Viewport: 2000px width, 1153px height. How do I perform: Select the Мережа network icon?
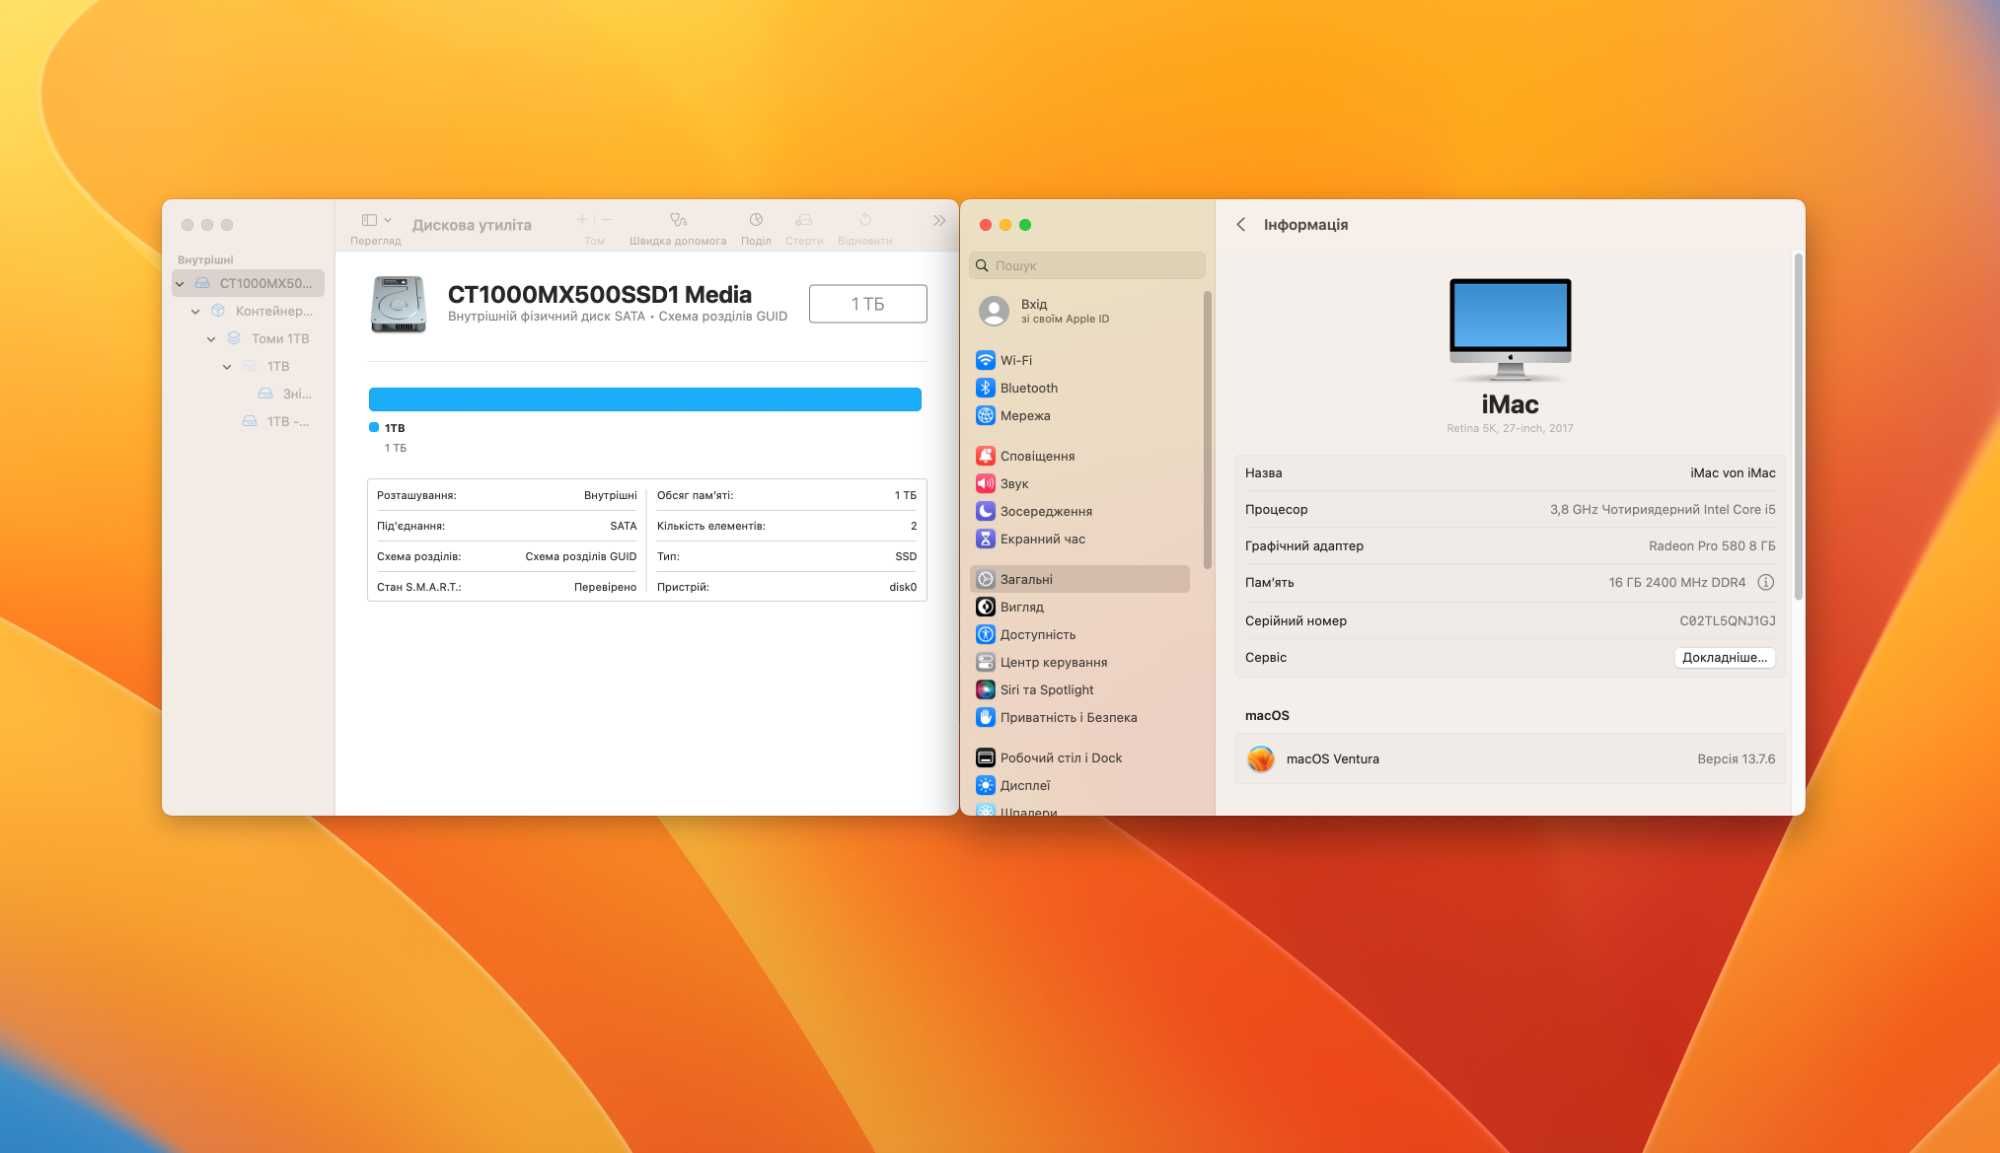[985, 416]
